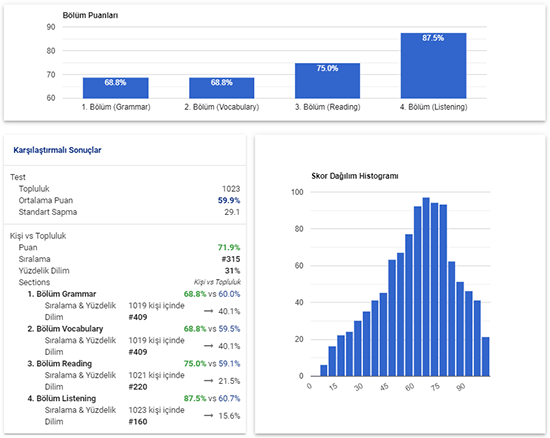550x438 pixels.
Task: Click the Vocabulary 68.8% bar
Action: point(221,88)
